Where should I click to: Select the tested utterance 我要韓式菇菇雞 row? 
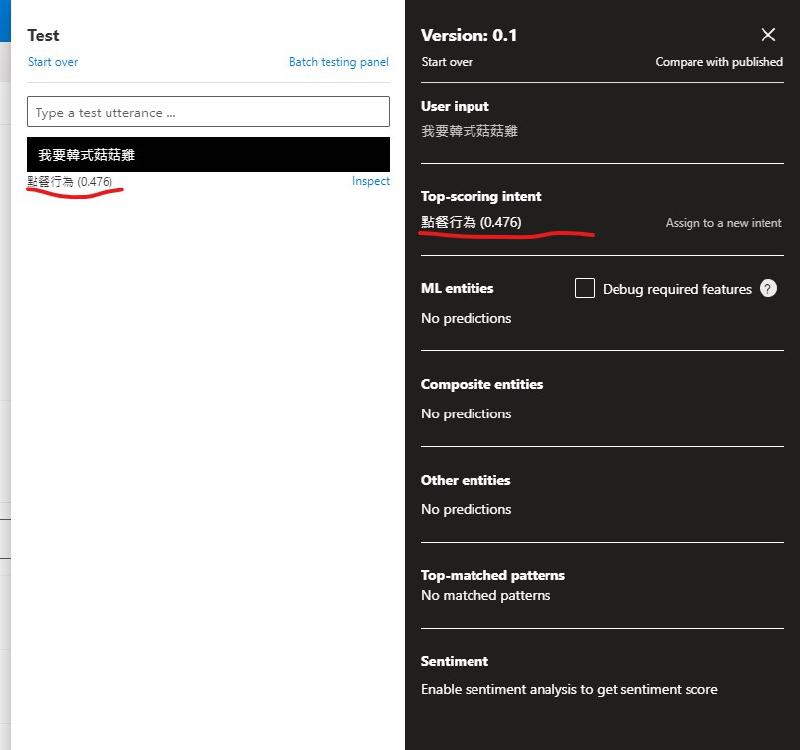click(208, 155)
